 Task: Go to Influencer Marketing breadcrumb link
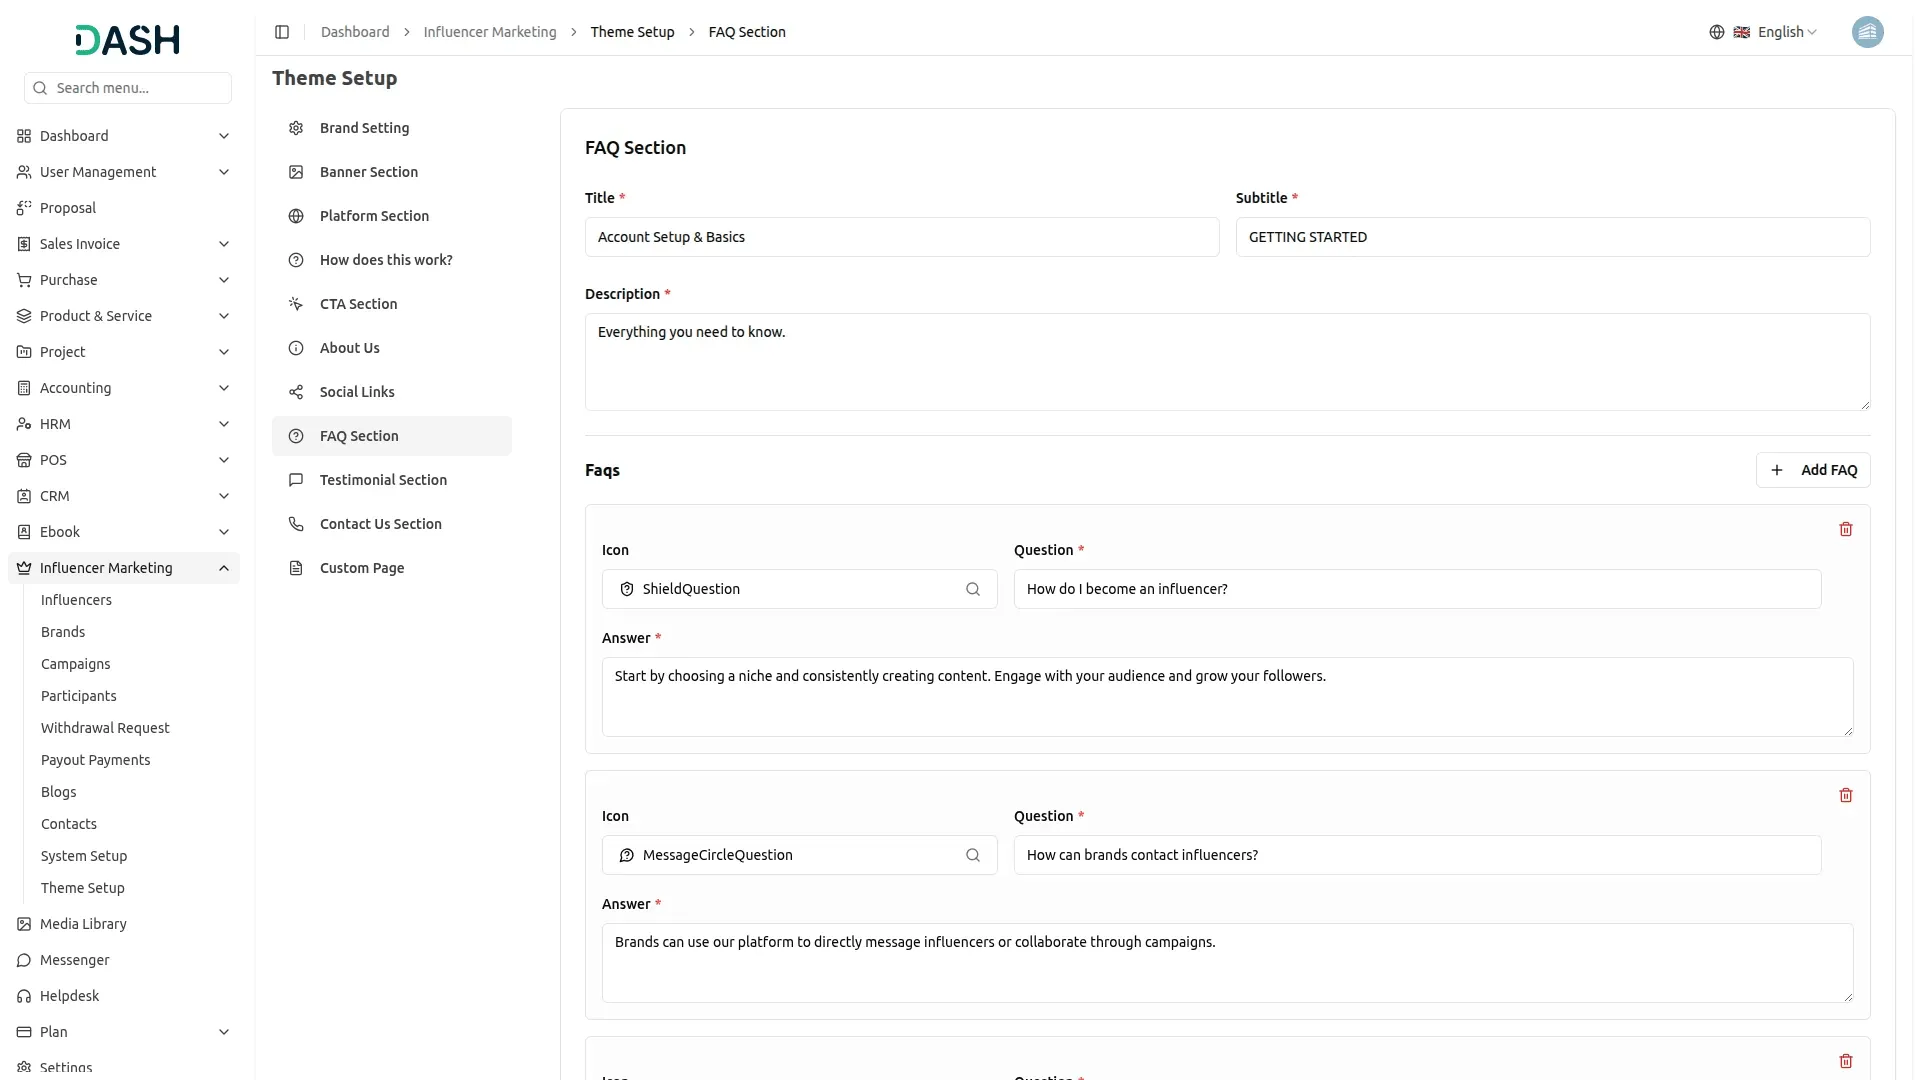(x=490, y=32)
